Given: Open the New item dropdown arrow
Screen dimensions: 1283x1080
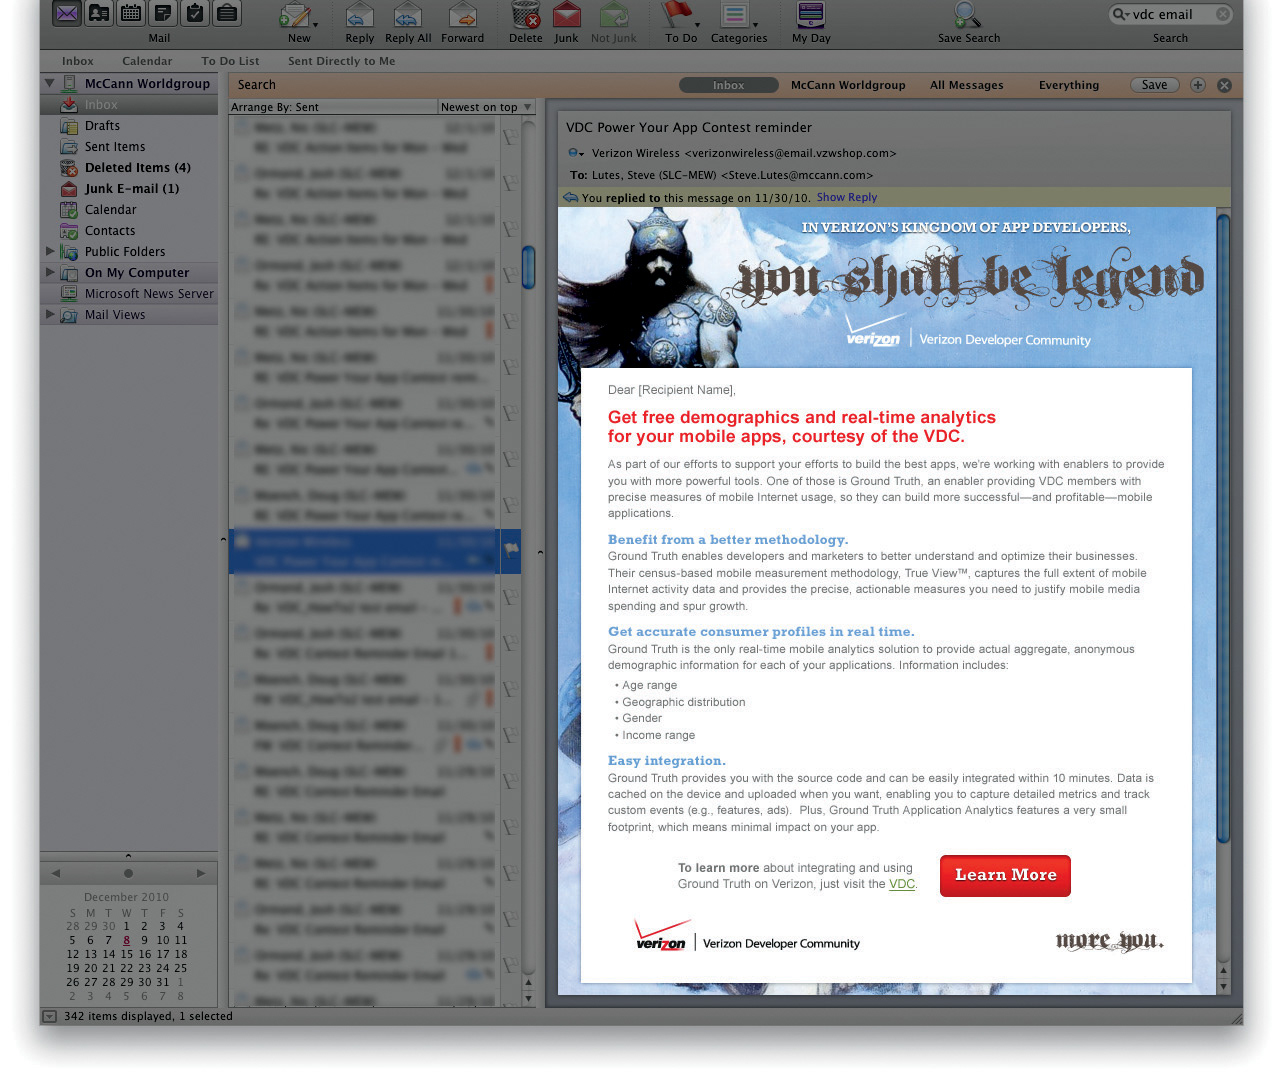Looking at the screenshot, I should coord(316,24).
